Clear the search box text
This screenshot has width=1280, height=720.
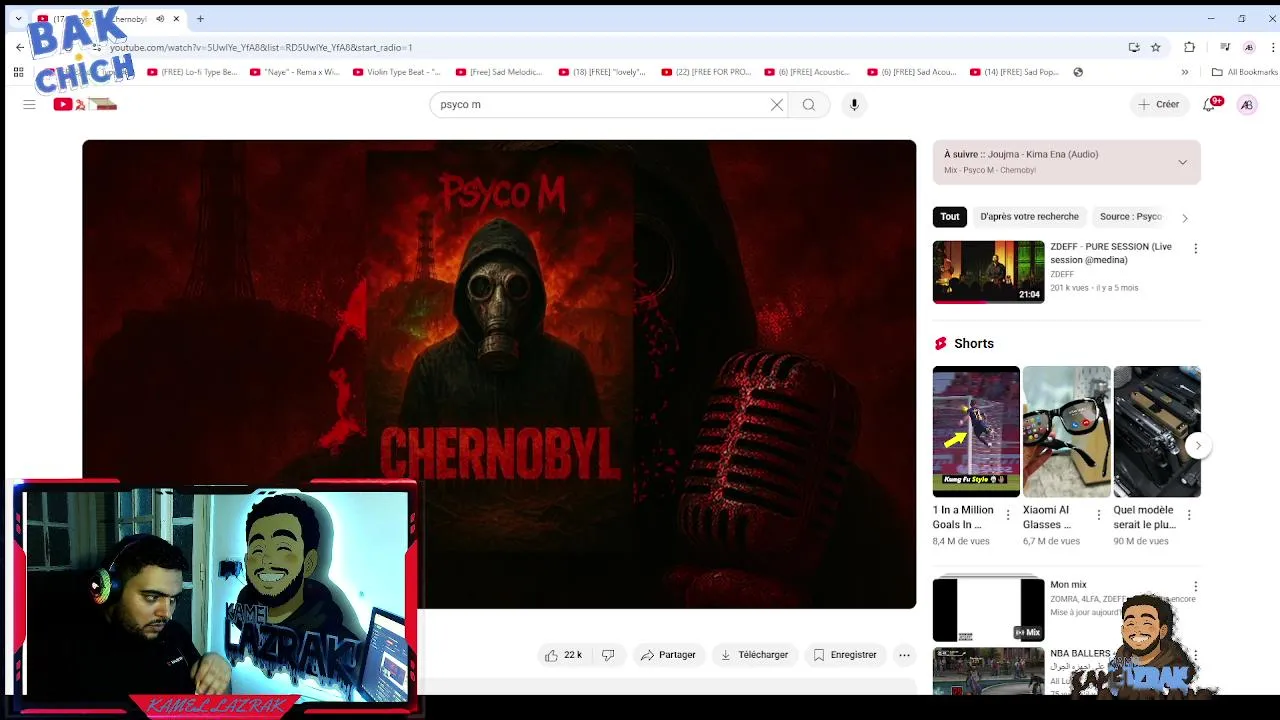[777, 104]
